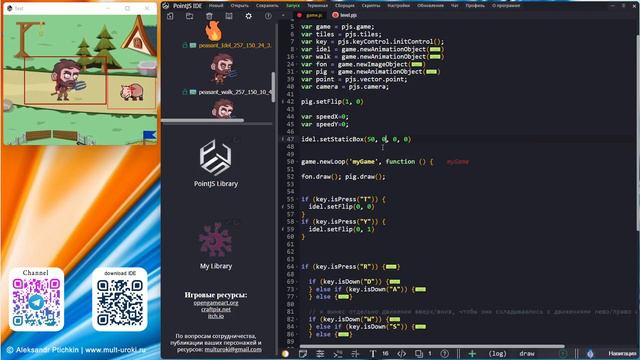The width and height of the screenshot is (640, 360).
Task: Click the trash can delete icon
Action: (209, 16)
